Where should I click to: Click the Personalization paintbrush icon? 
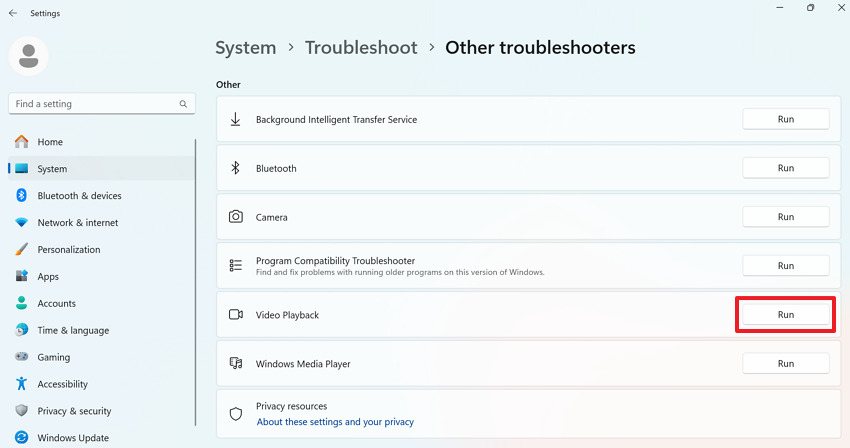22,249
